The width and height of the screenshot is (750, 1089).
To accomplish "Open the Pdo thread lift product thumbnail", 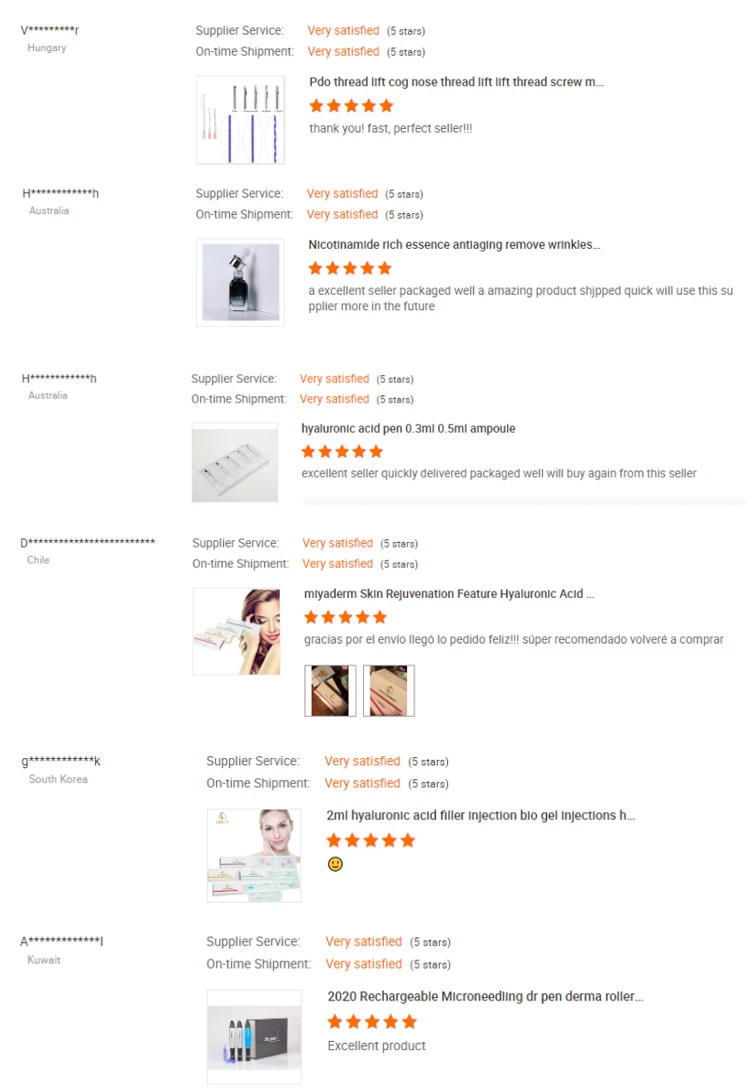I will [x=240, y=120].
